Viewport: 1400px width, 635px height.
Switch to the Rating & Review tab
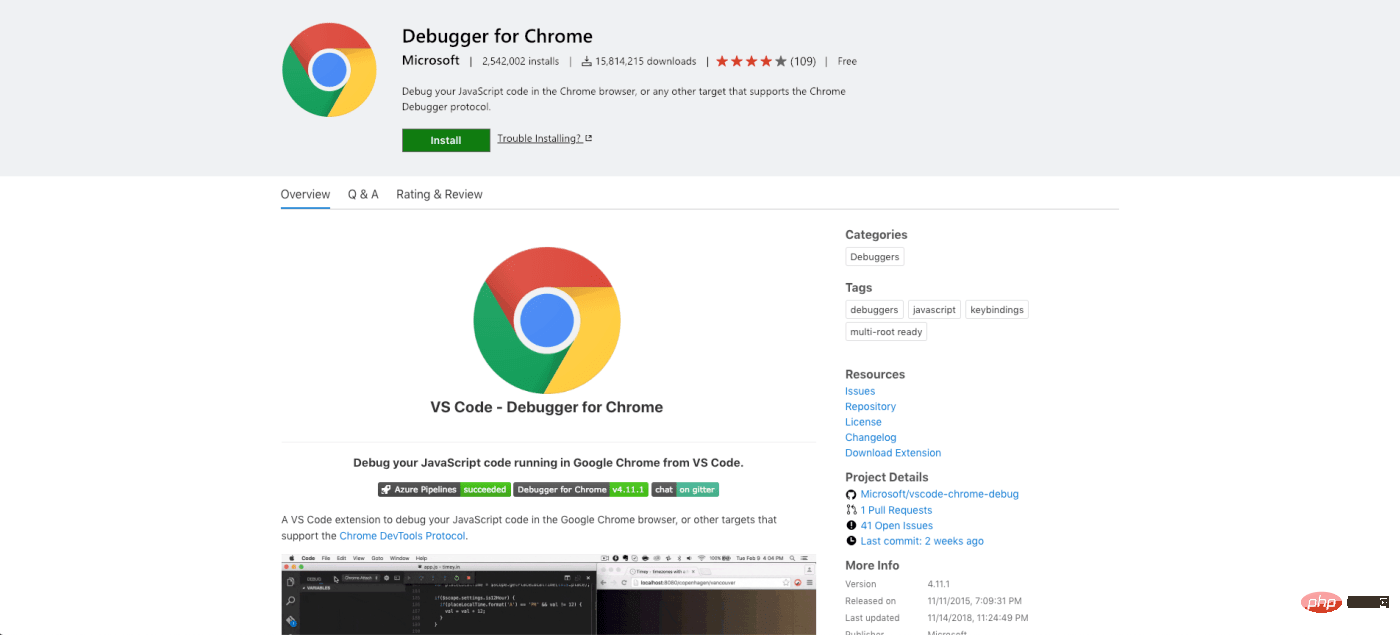pyautogui.click(x=439, y=194)
